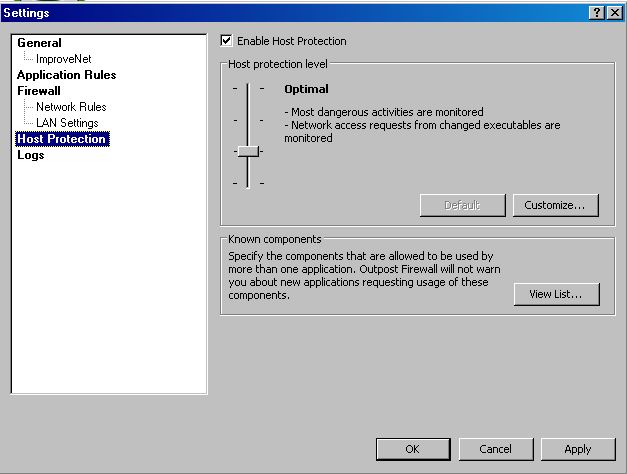Open View List of known components

click(x=557, y=294)
